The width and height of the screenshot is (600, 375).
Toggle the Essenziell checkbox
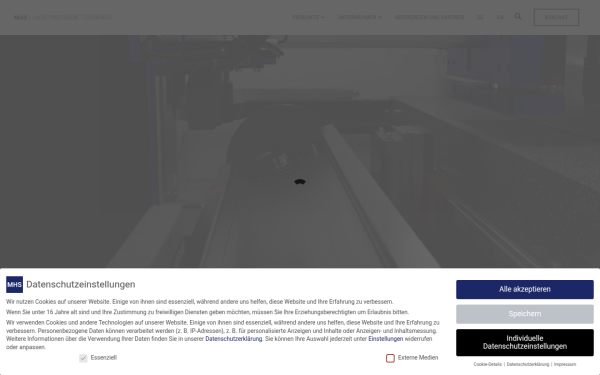83,358
